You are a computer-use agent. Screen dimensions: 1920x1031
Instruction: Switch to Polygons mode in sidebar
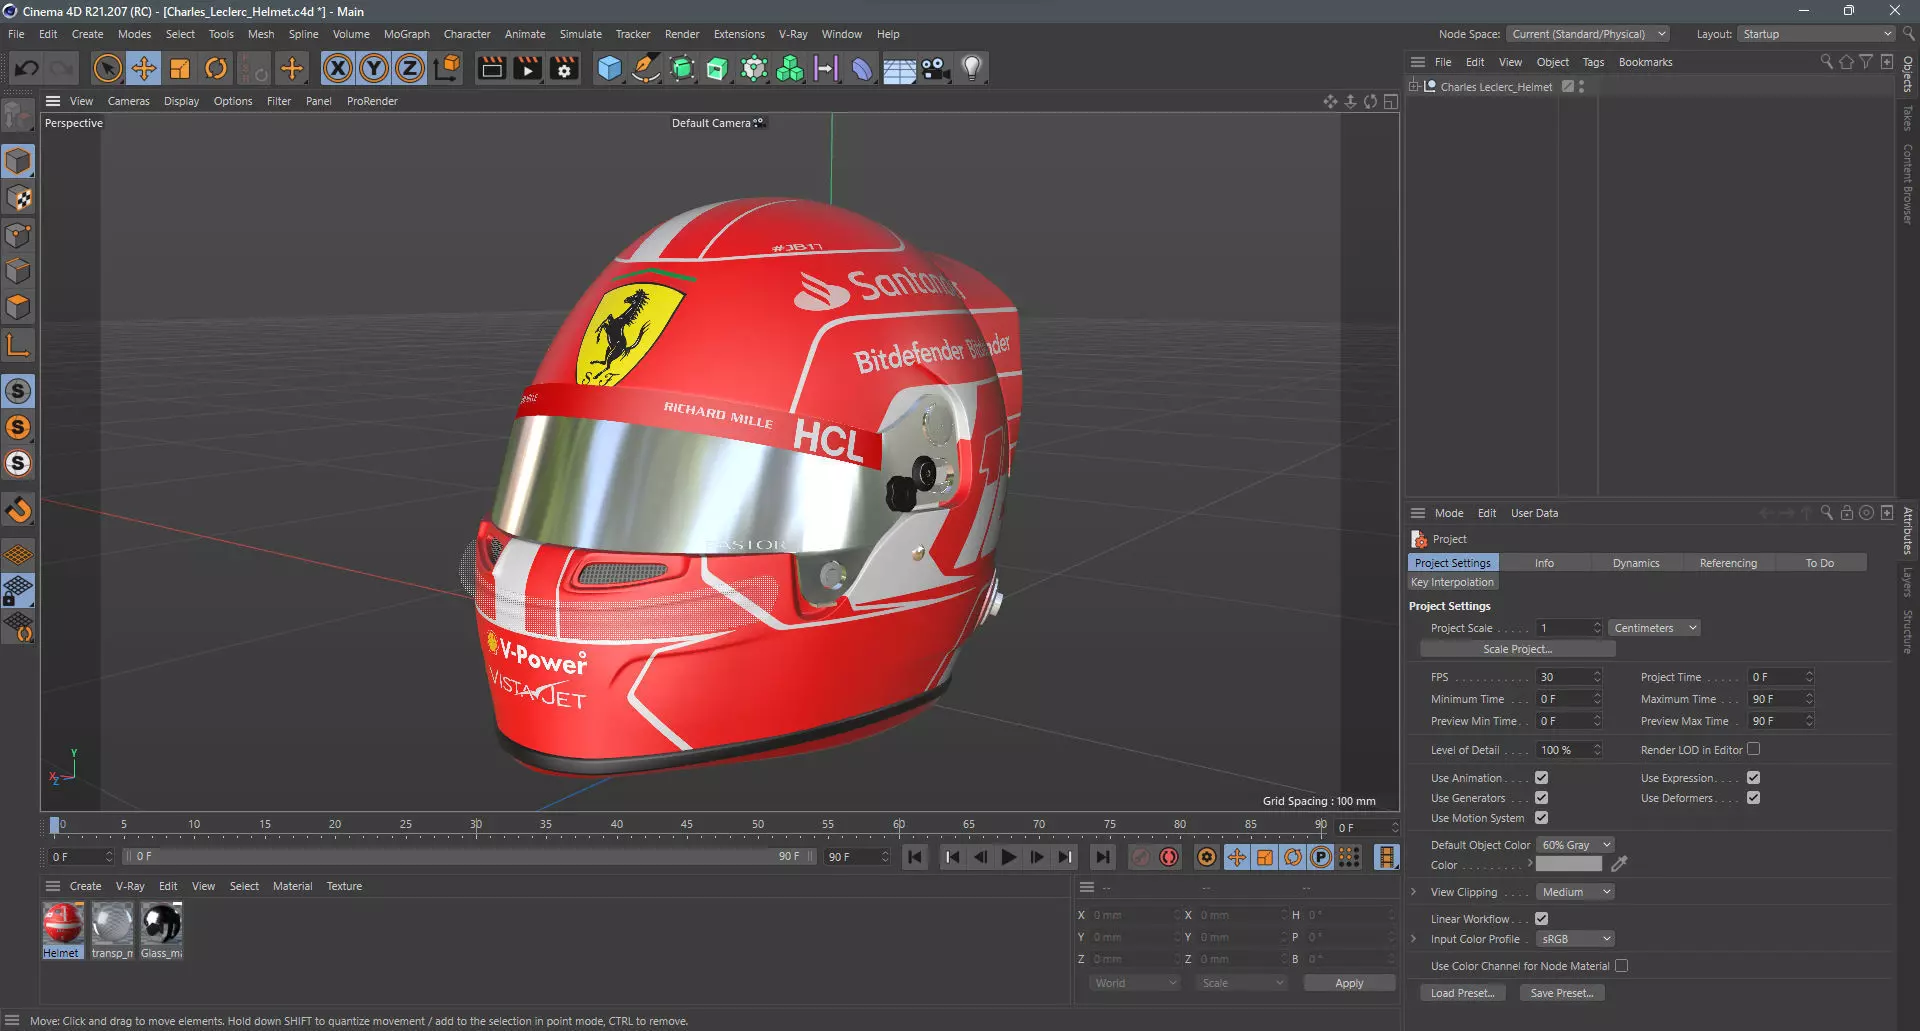click(x=19, y=307)
